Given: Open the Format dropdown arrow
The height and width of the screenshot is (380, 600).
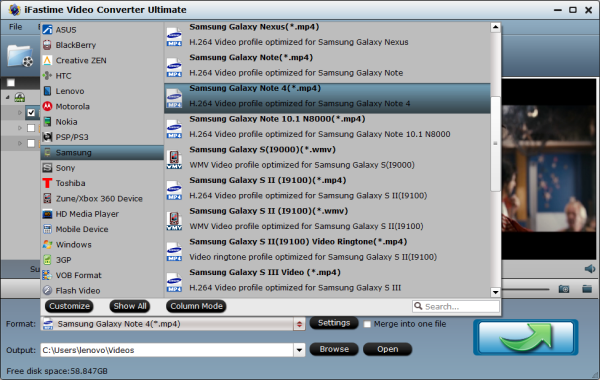Looking at the screenshot, I should pyautogui.click(x=299, y=324).
